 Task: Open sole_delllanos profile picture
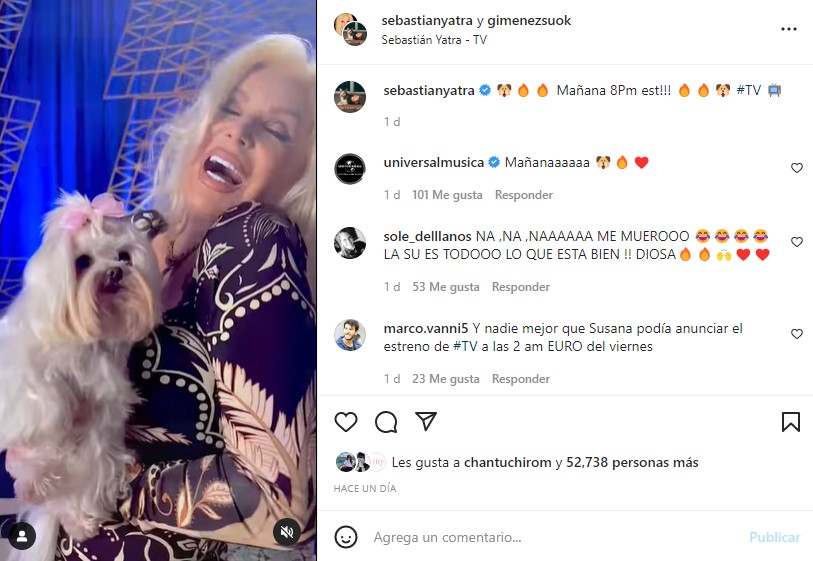pyautogui.click(x=350, y=243)
